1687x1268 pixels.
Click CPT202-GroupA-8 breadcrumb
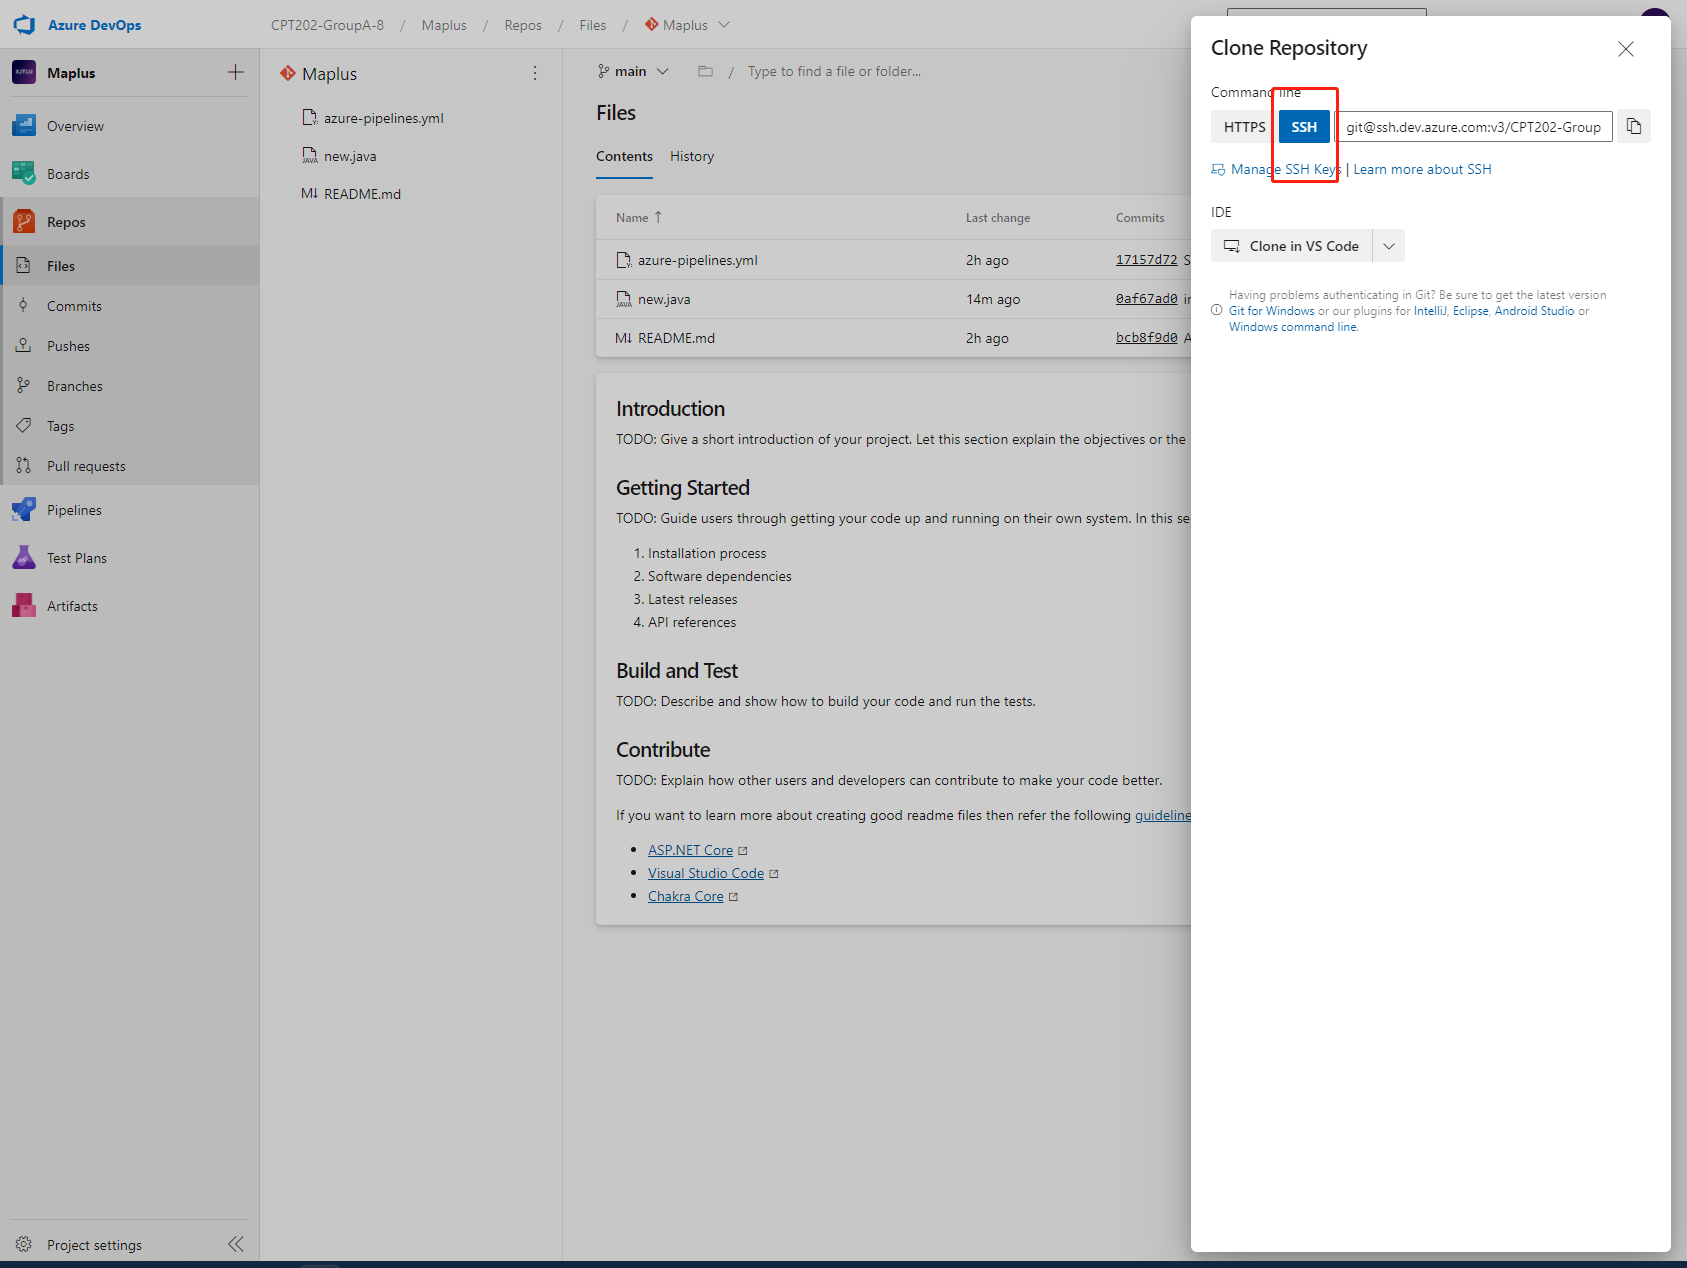click(327, 25)
